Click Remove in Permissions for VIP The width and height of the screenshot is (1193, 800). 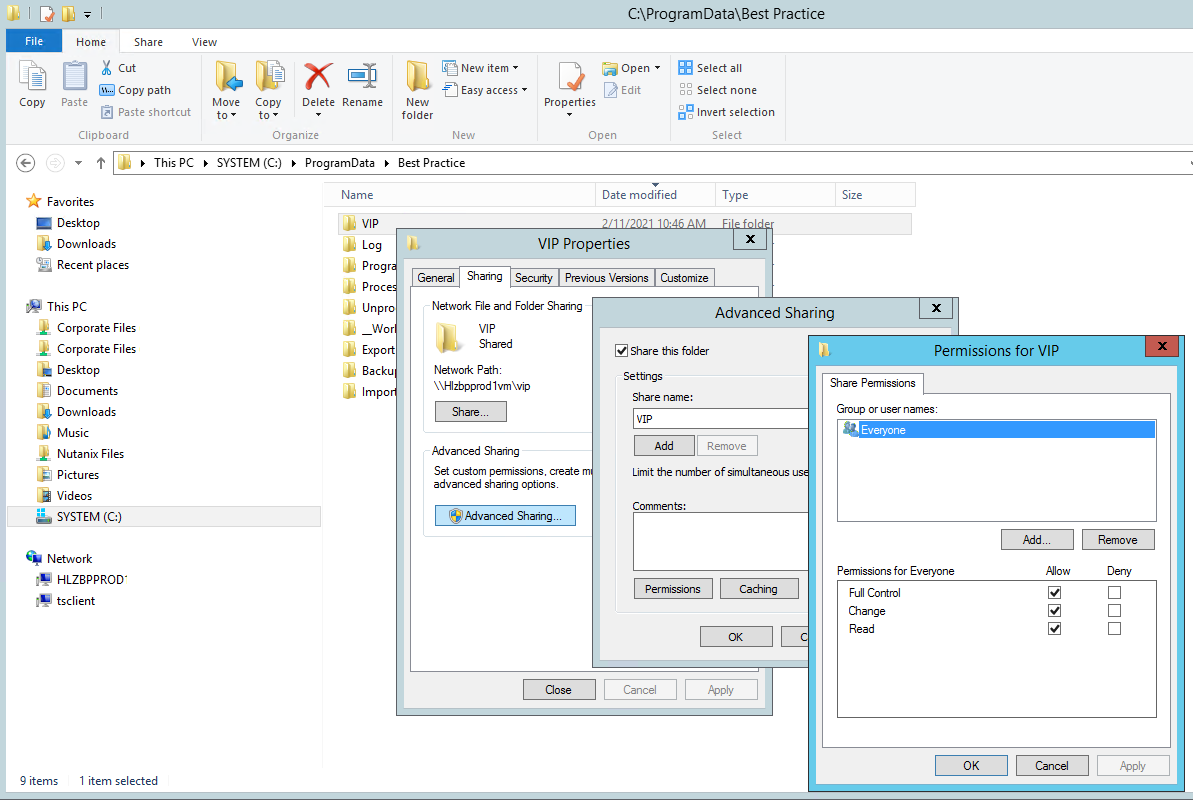click(x=1118, y=540)
